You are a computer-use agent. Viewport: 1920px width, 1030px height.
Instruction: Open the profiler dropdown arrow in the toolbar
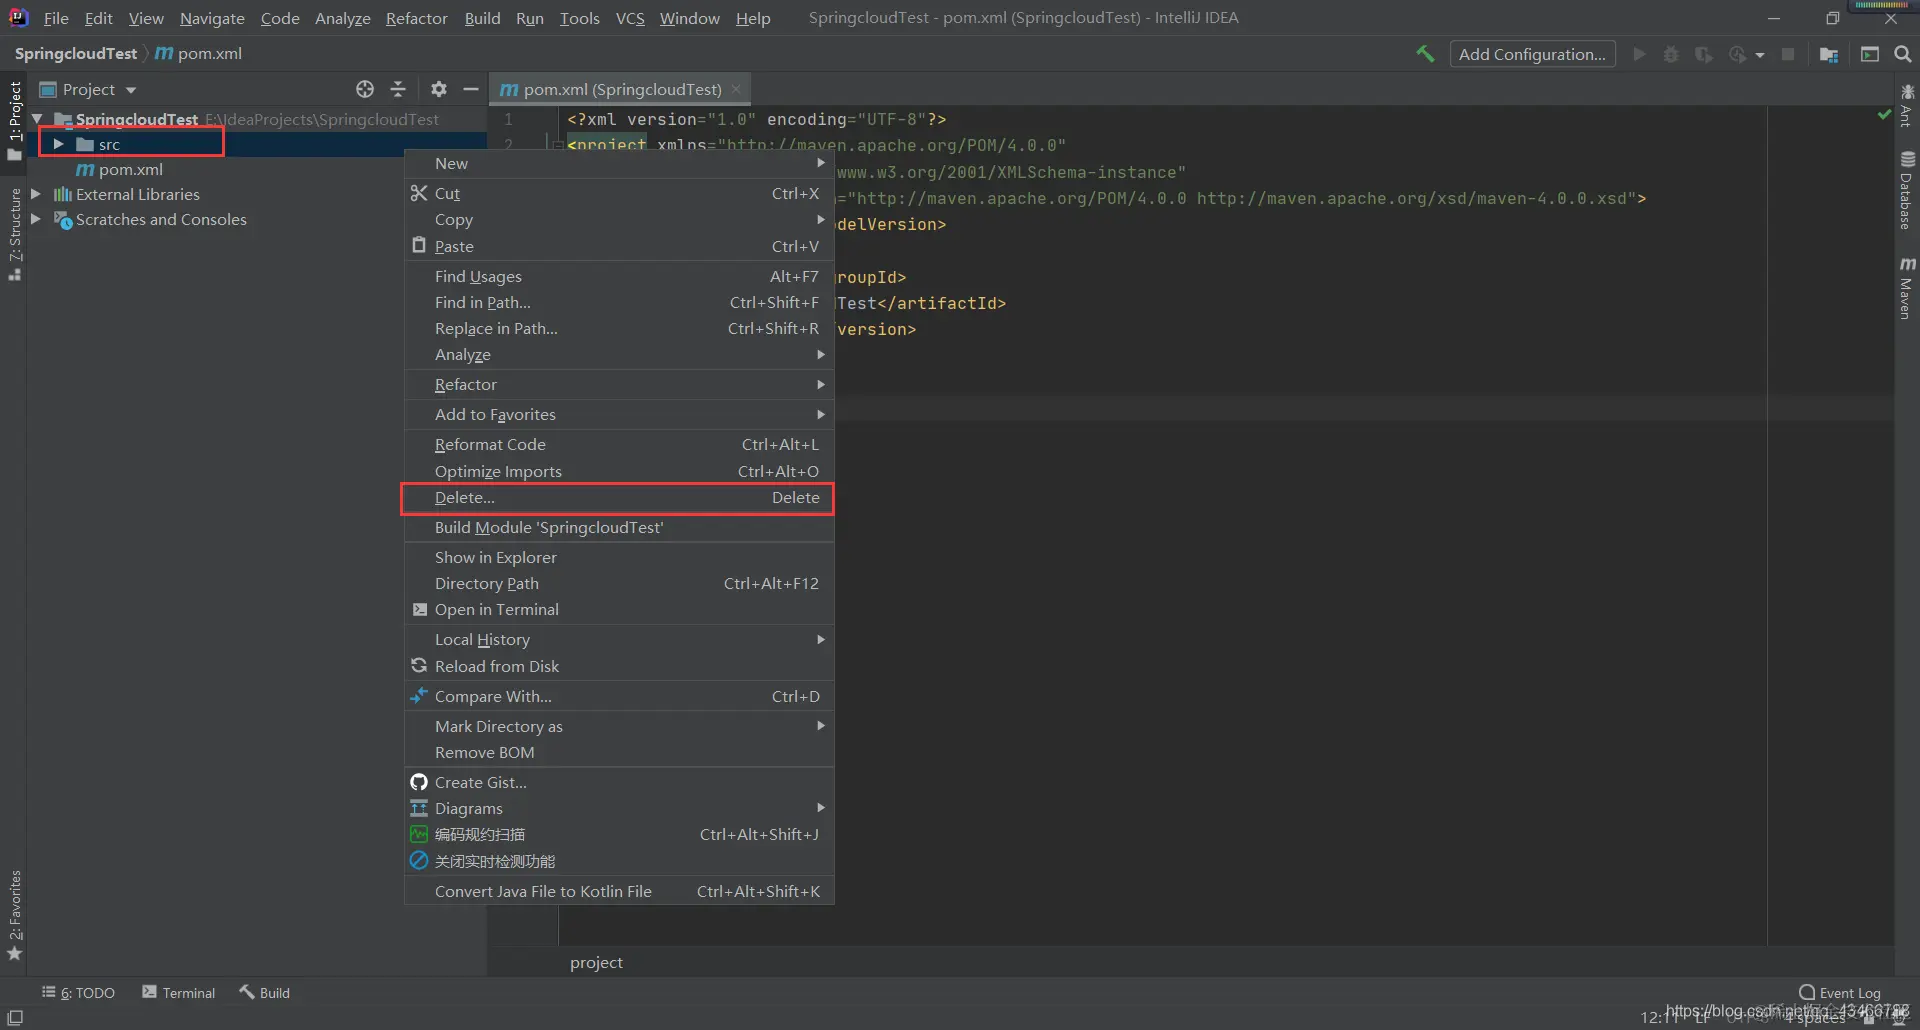tap(1760, 55)
